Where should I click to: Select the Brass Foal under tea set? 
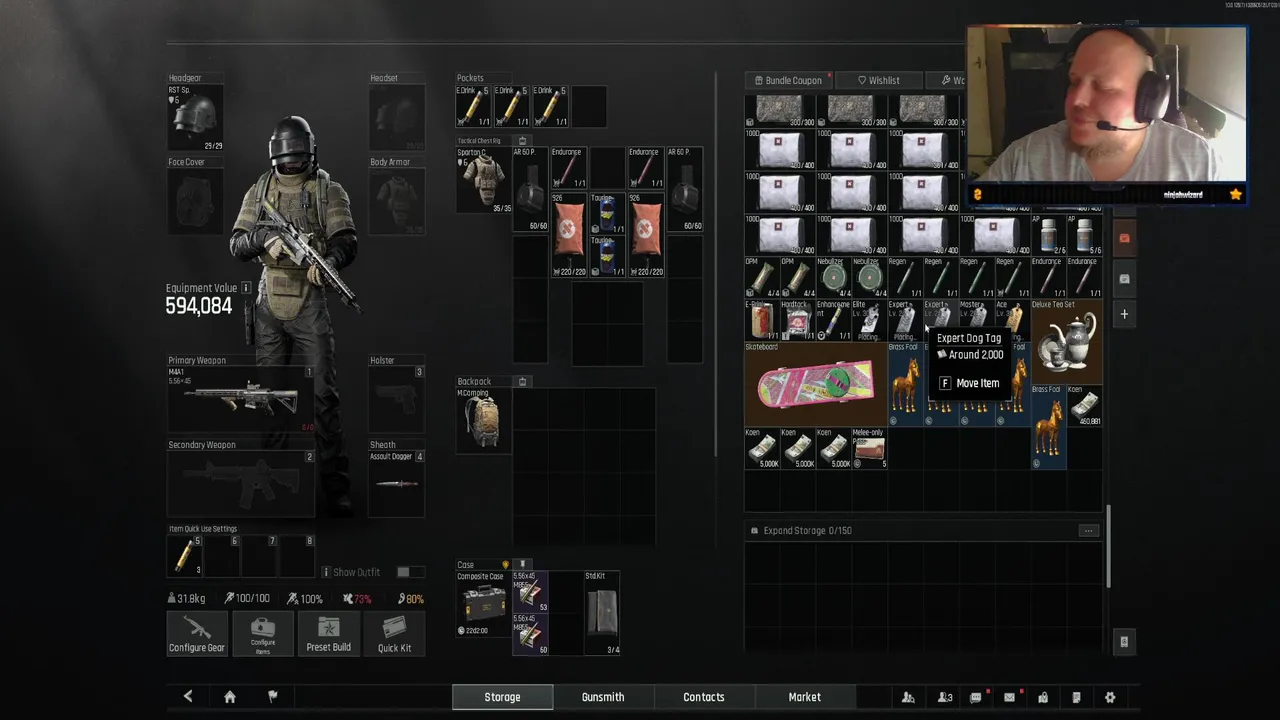[x=1048, y=427]
